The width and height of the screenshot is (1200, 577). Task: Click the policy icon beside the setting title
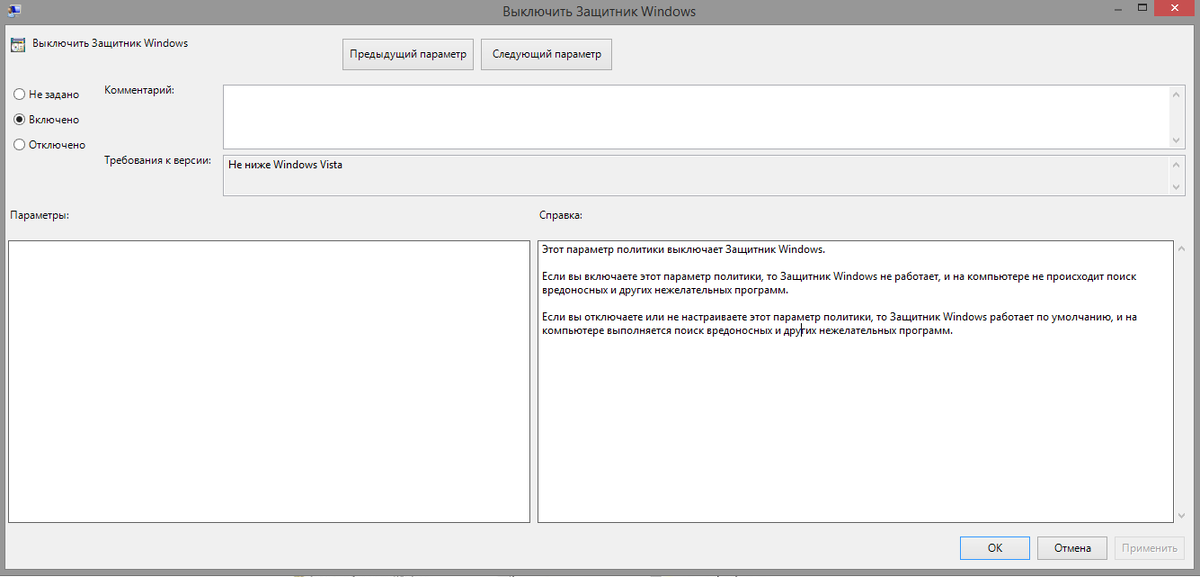18,45
